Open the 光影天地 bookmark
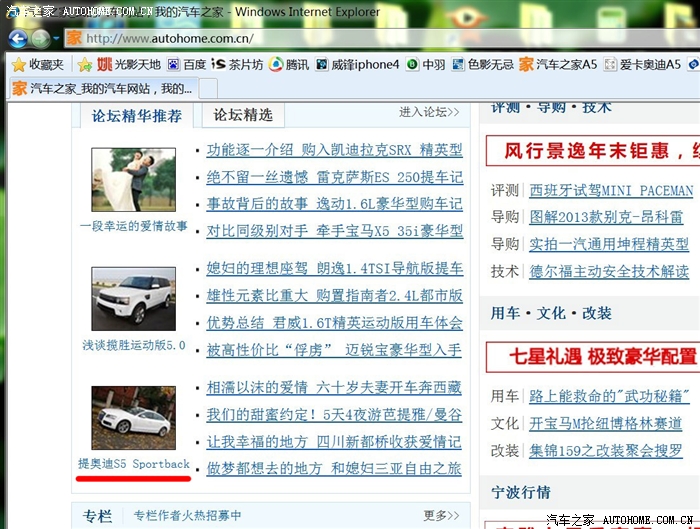Screen dimensions: 700x529 click(x=129, y=65)
